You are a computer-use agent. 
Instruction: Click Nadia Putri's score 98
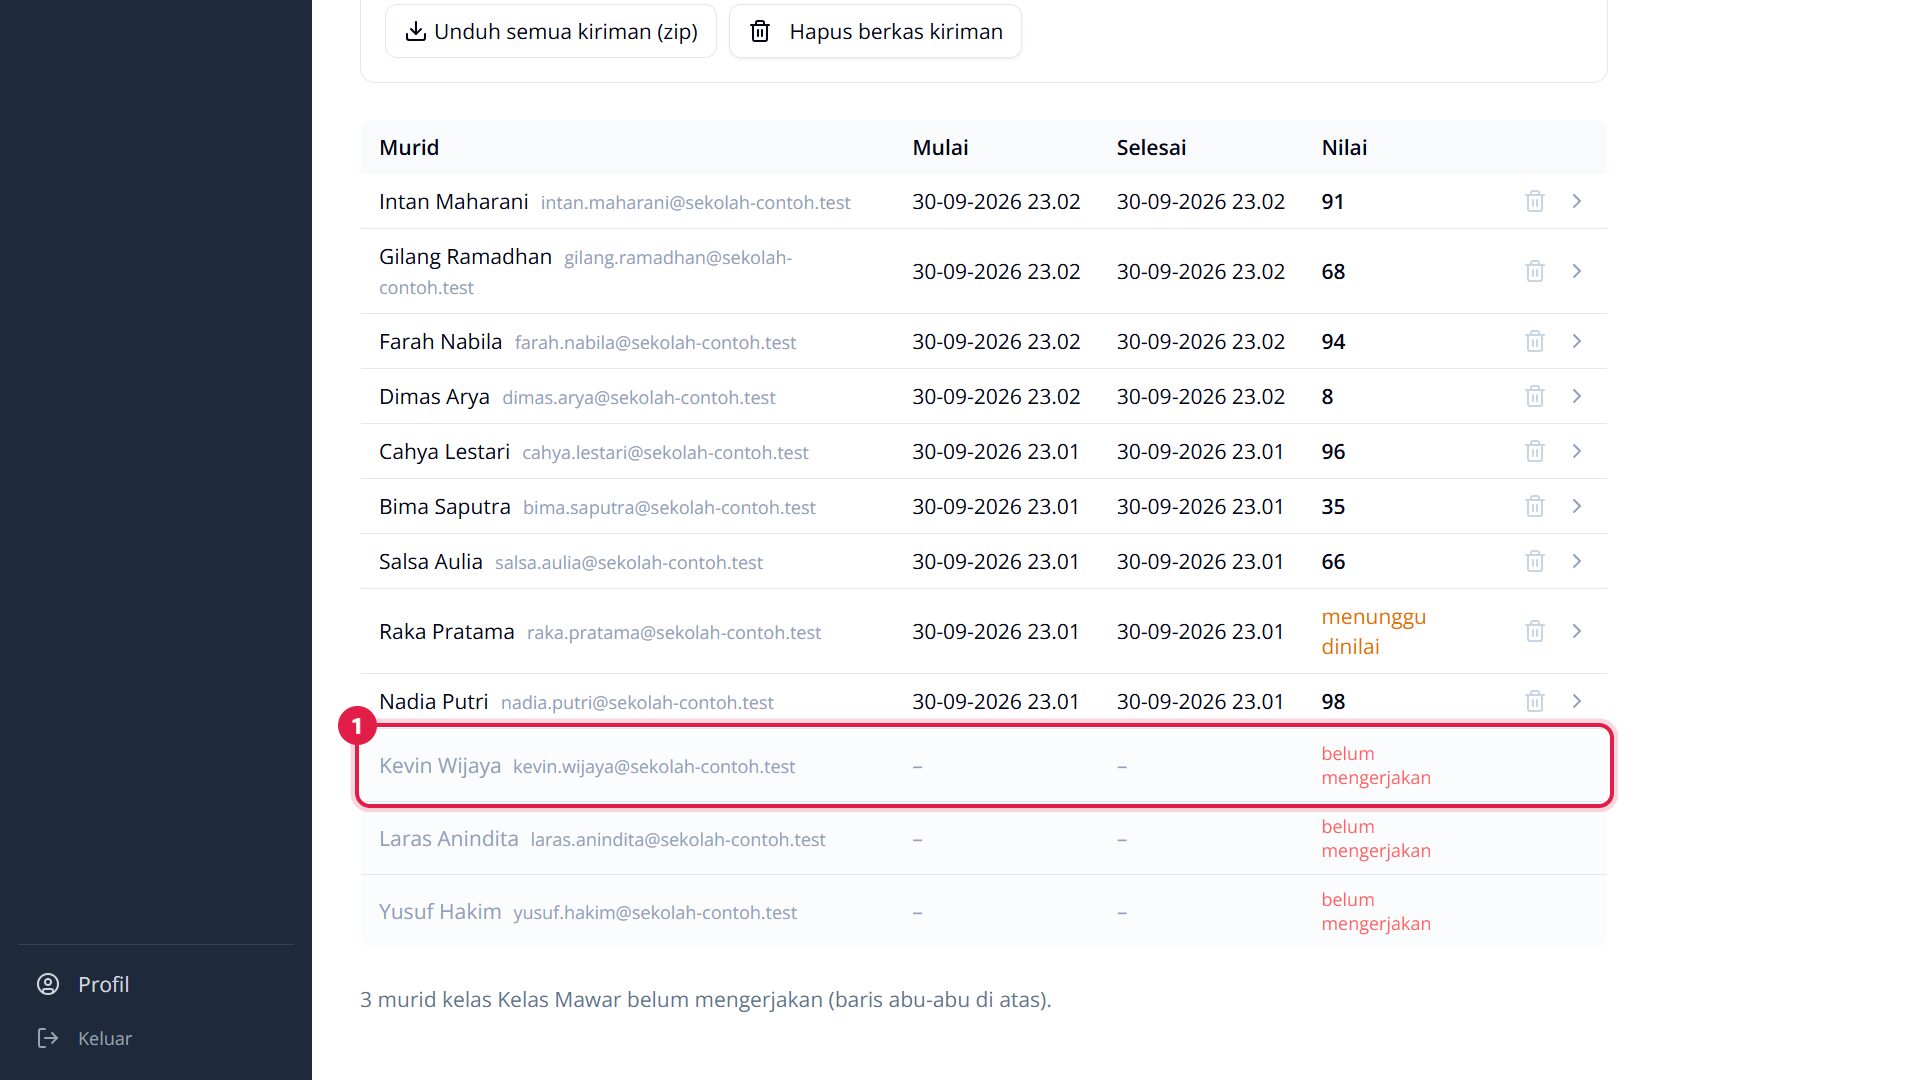tap(1333, 701)
